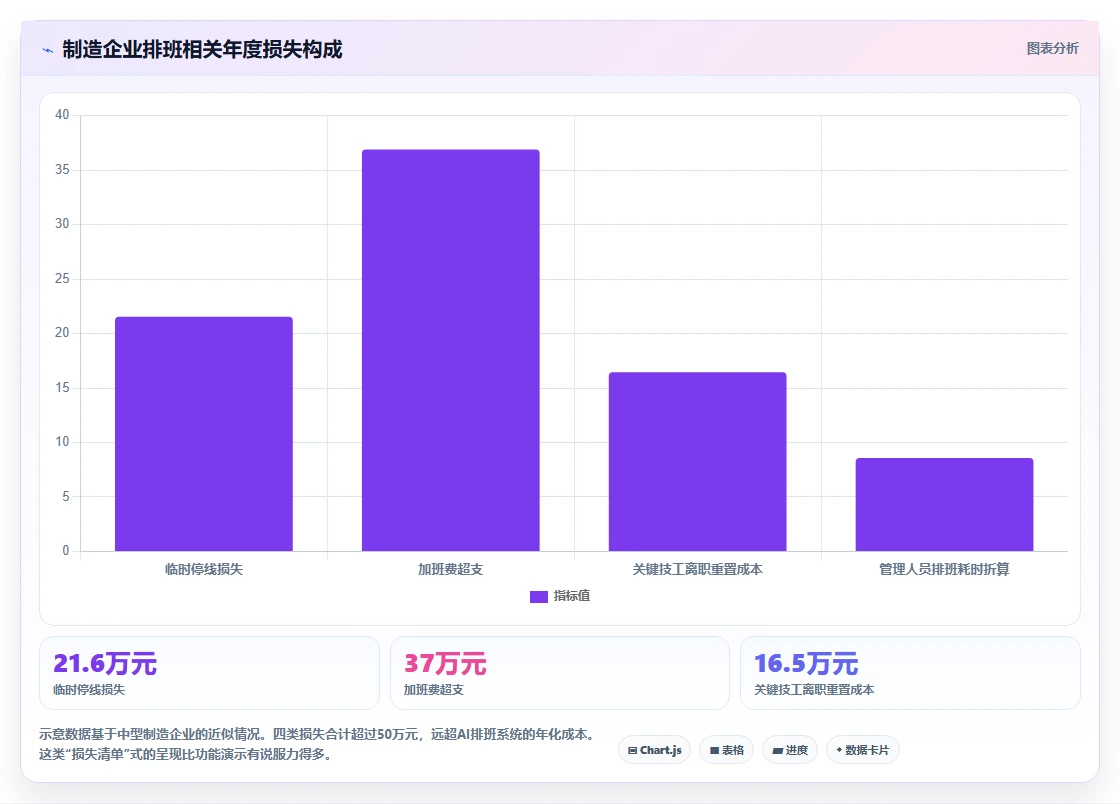Viewport: 1120px width, 804px height.
Task: Click the footnote line starting 这类“损失清单”式
Action: 186,754
